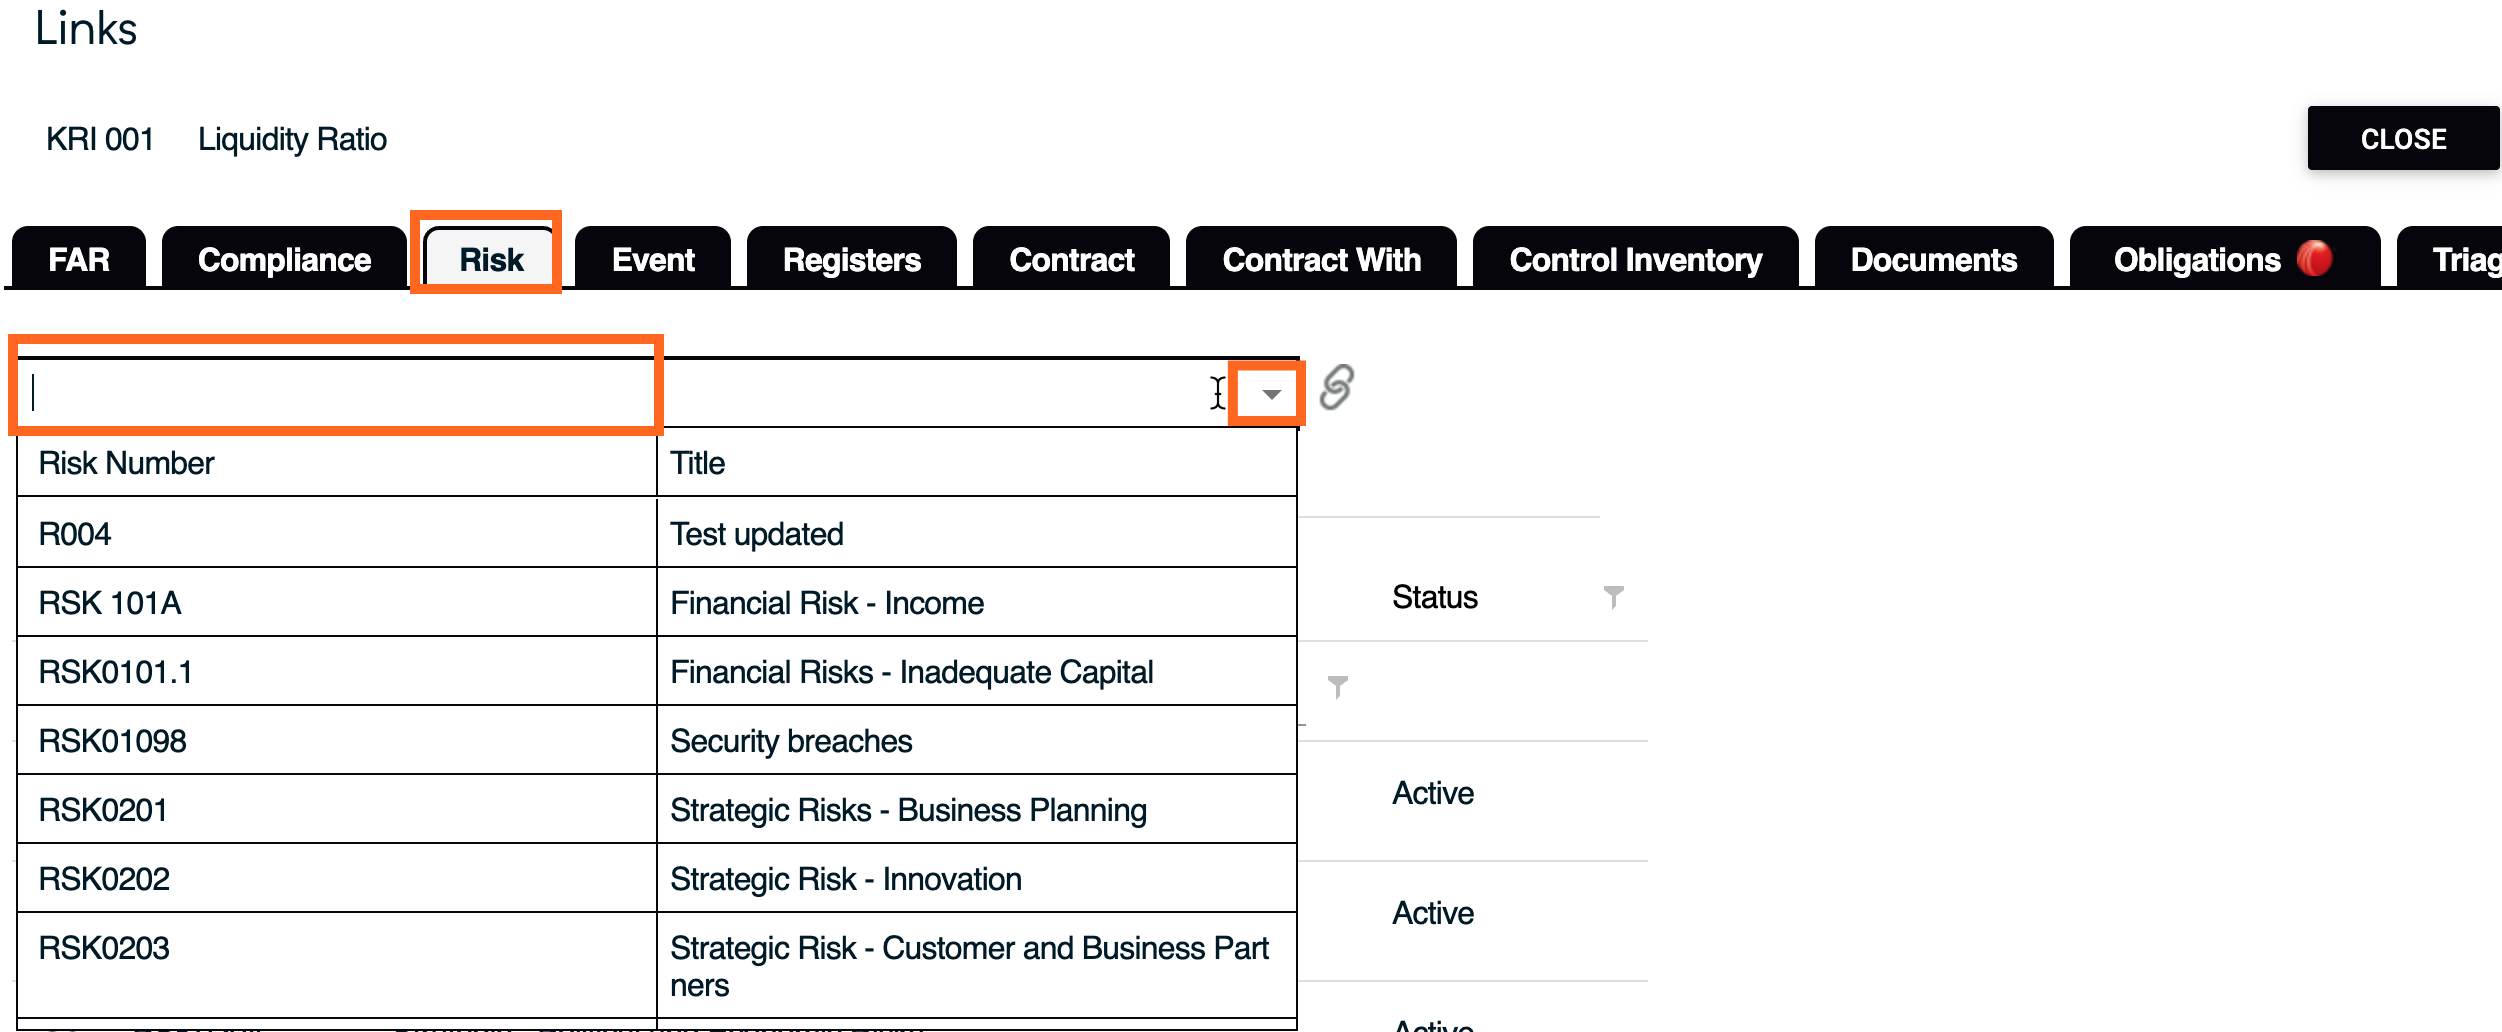Screen dimensions: 2502x1032
Task: Switch to the FAR tab
Action: [79, 259]
